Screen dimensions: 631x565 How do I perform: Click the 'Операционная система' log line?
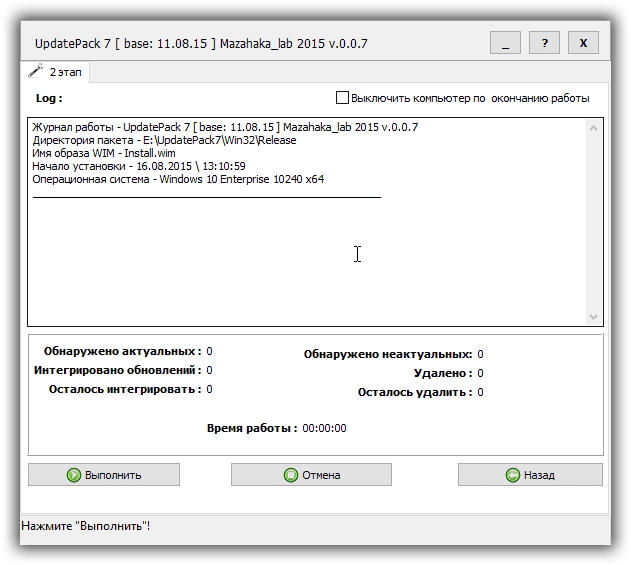click(x=178, y=179)
